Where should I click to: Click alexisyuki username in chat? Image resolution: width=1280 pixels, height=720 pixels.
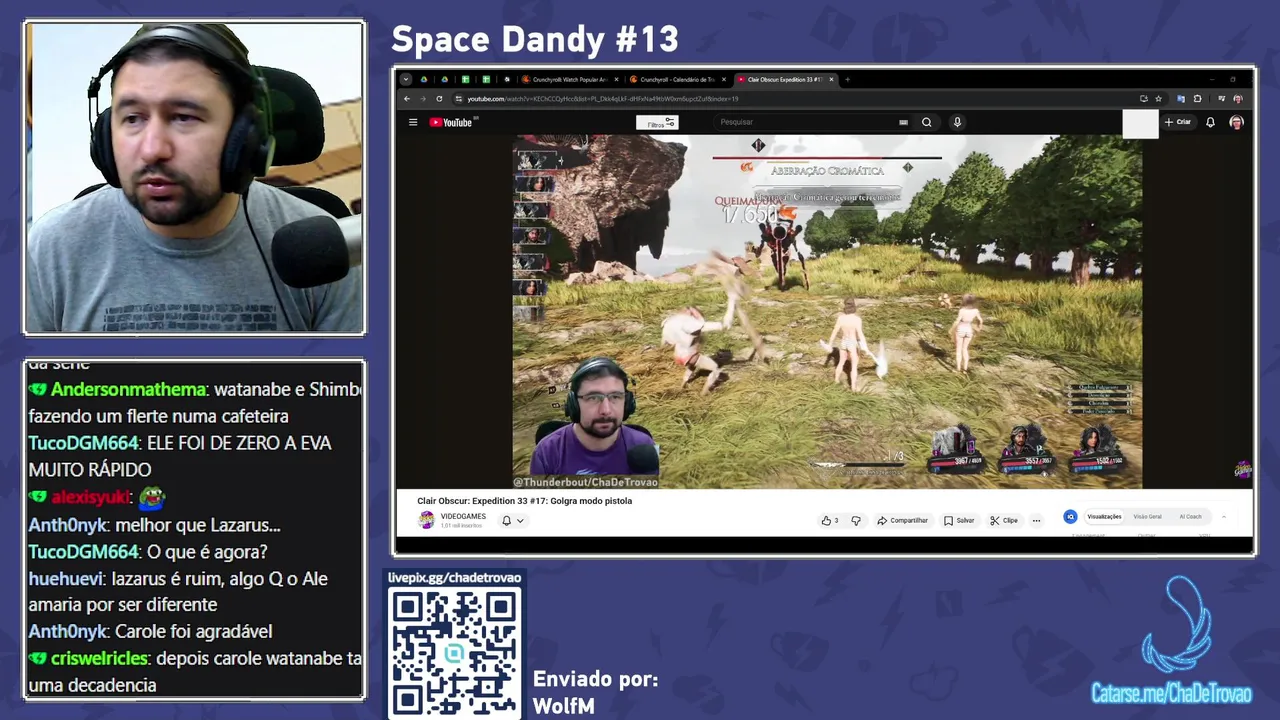coord(90,497)
